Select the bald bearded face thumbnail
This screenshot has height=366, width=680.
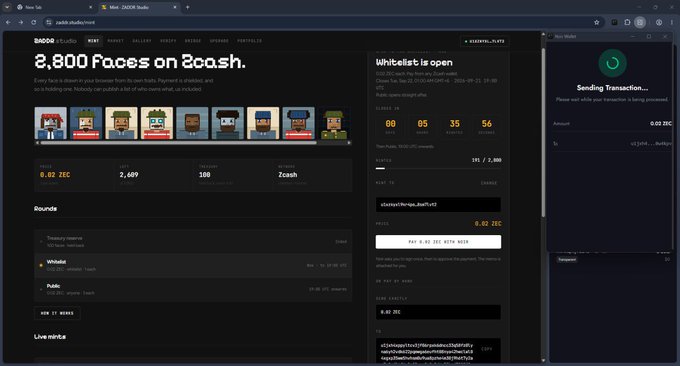click(192, 123)
